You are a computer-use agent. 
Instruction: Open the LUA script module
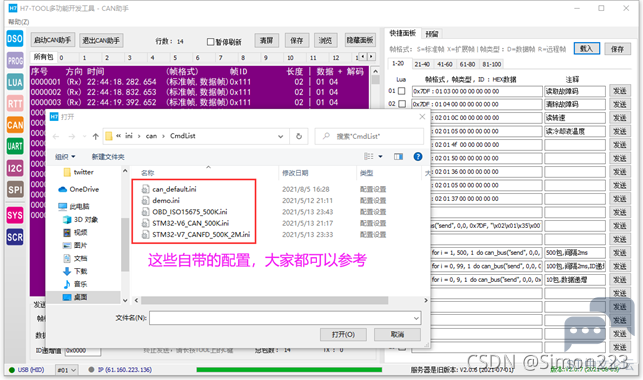(15, 82)
